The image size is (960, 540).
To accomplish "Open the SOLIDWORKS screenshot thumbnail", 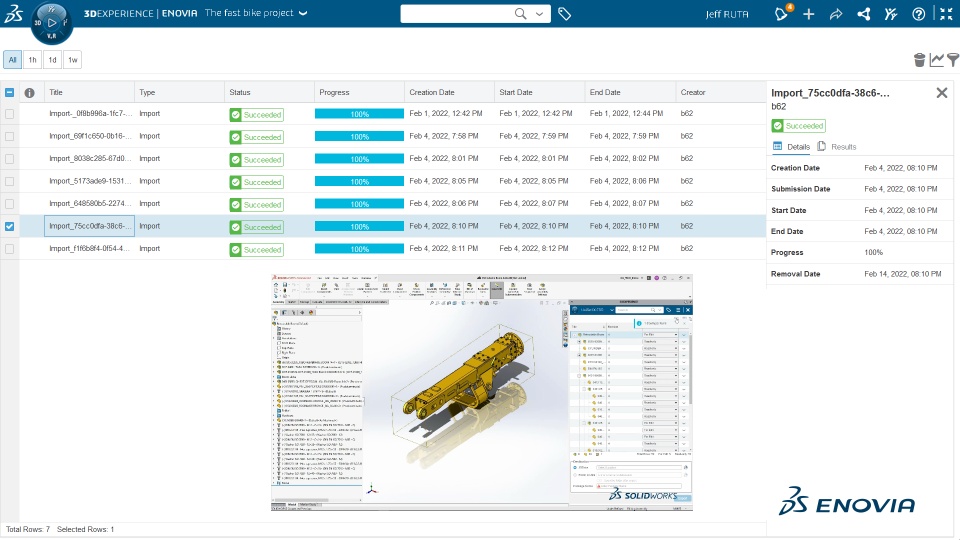I will click(x=482, y=392).
